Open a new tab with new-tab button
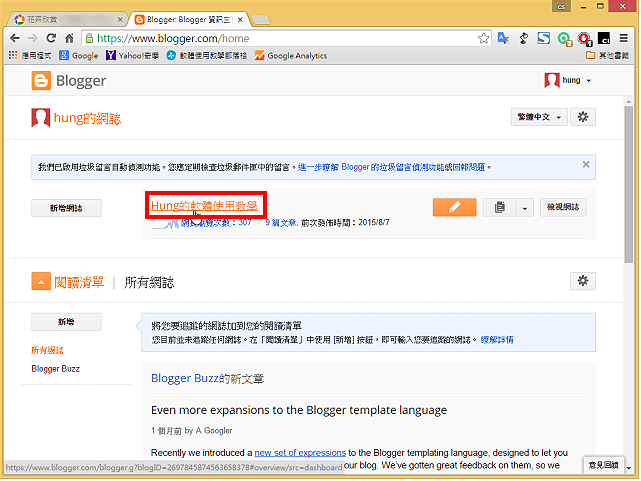The height and width of the screenshot is (481, 641). tap(260, 19)
